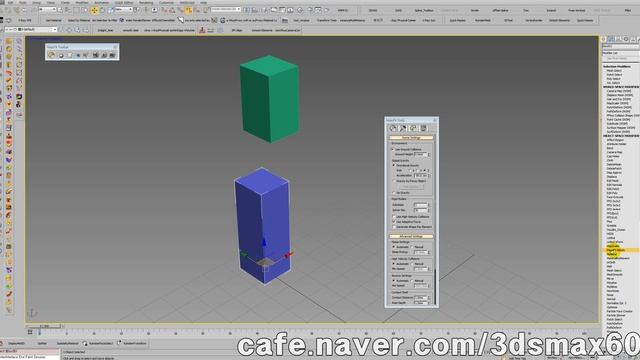The height and width of the screenshot is (360, 640).
Task: Collapse the Advanced Settings rollout
Action: coord(411,236)
